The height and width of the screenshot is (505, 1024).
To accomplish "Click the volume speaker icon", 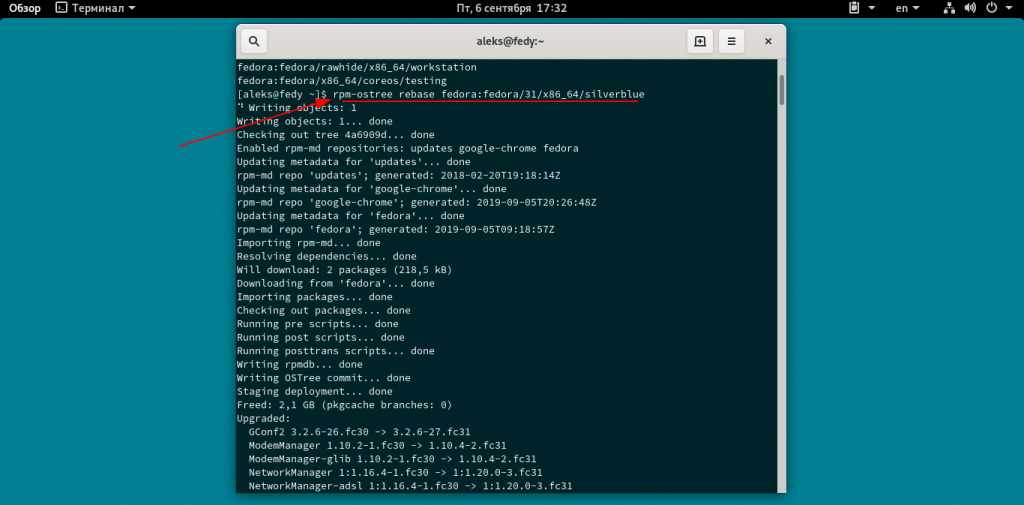I will (972, 8).
